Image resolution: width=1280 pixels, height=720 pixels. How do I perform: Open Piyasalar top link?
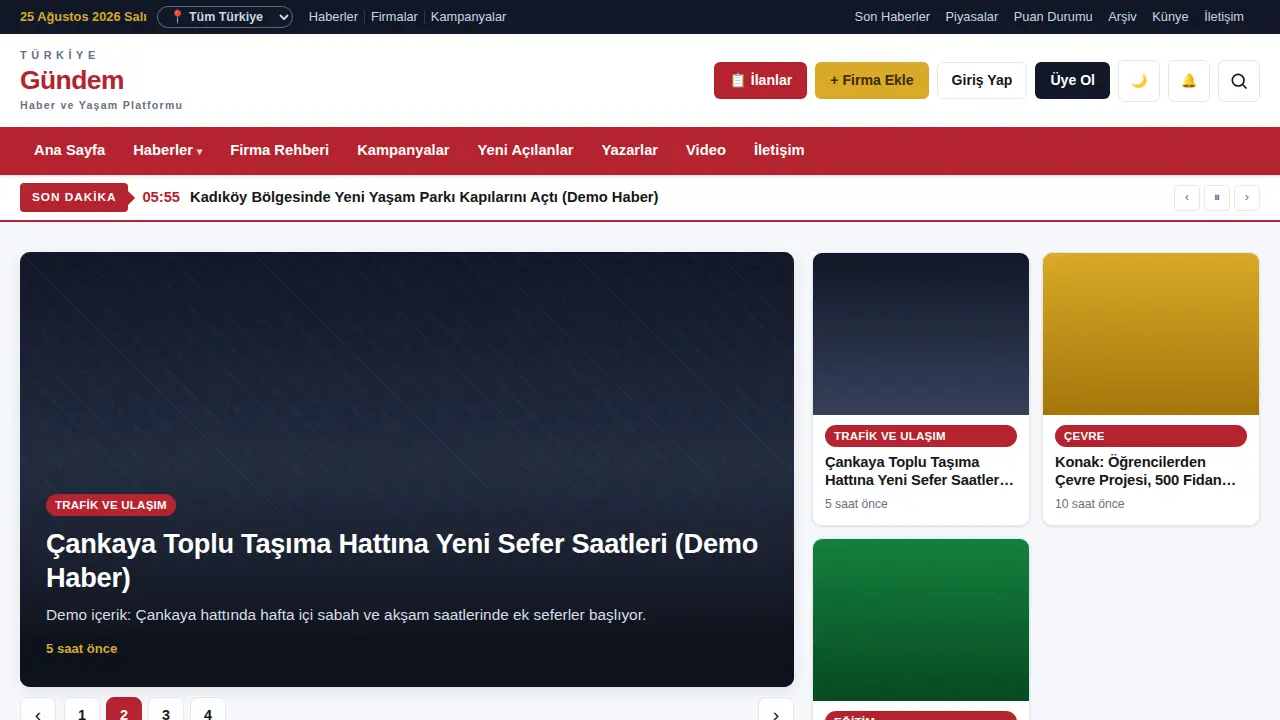click(x=972, y=17)
